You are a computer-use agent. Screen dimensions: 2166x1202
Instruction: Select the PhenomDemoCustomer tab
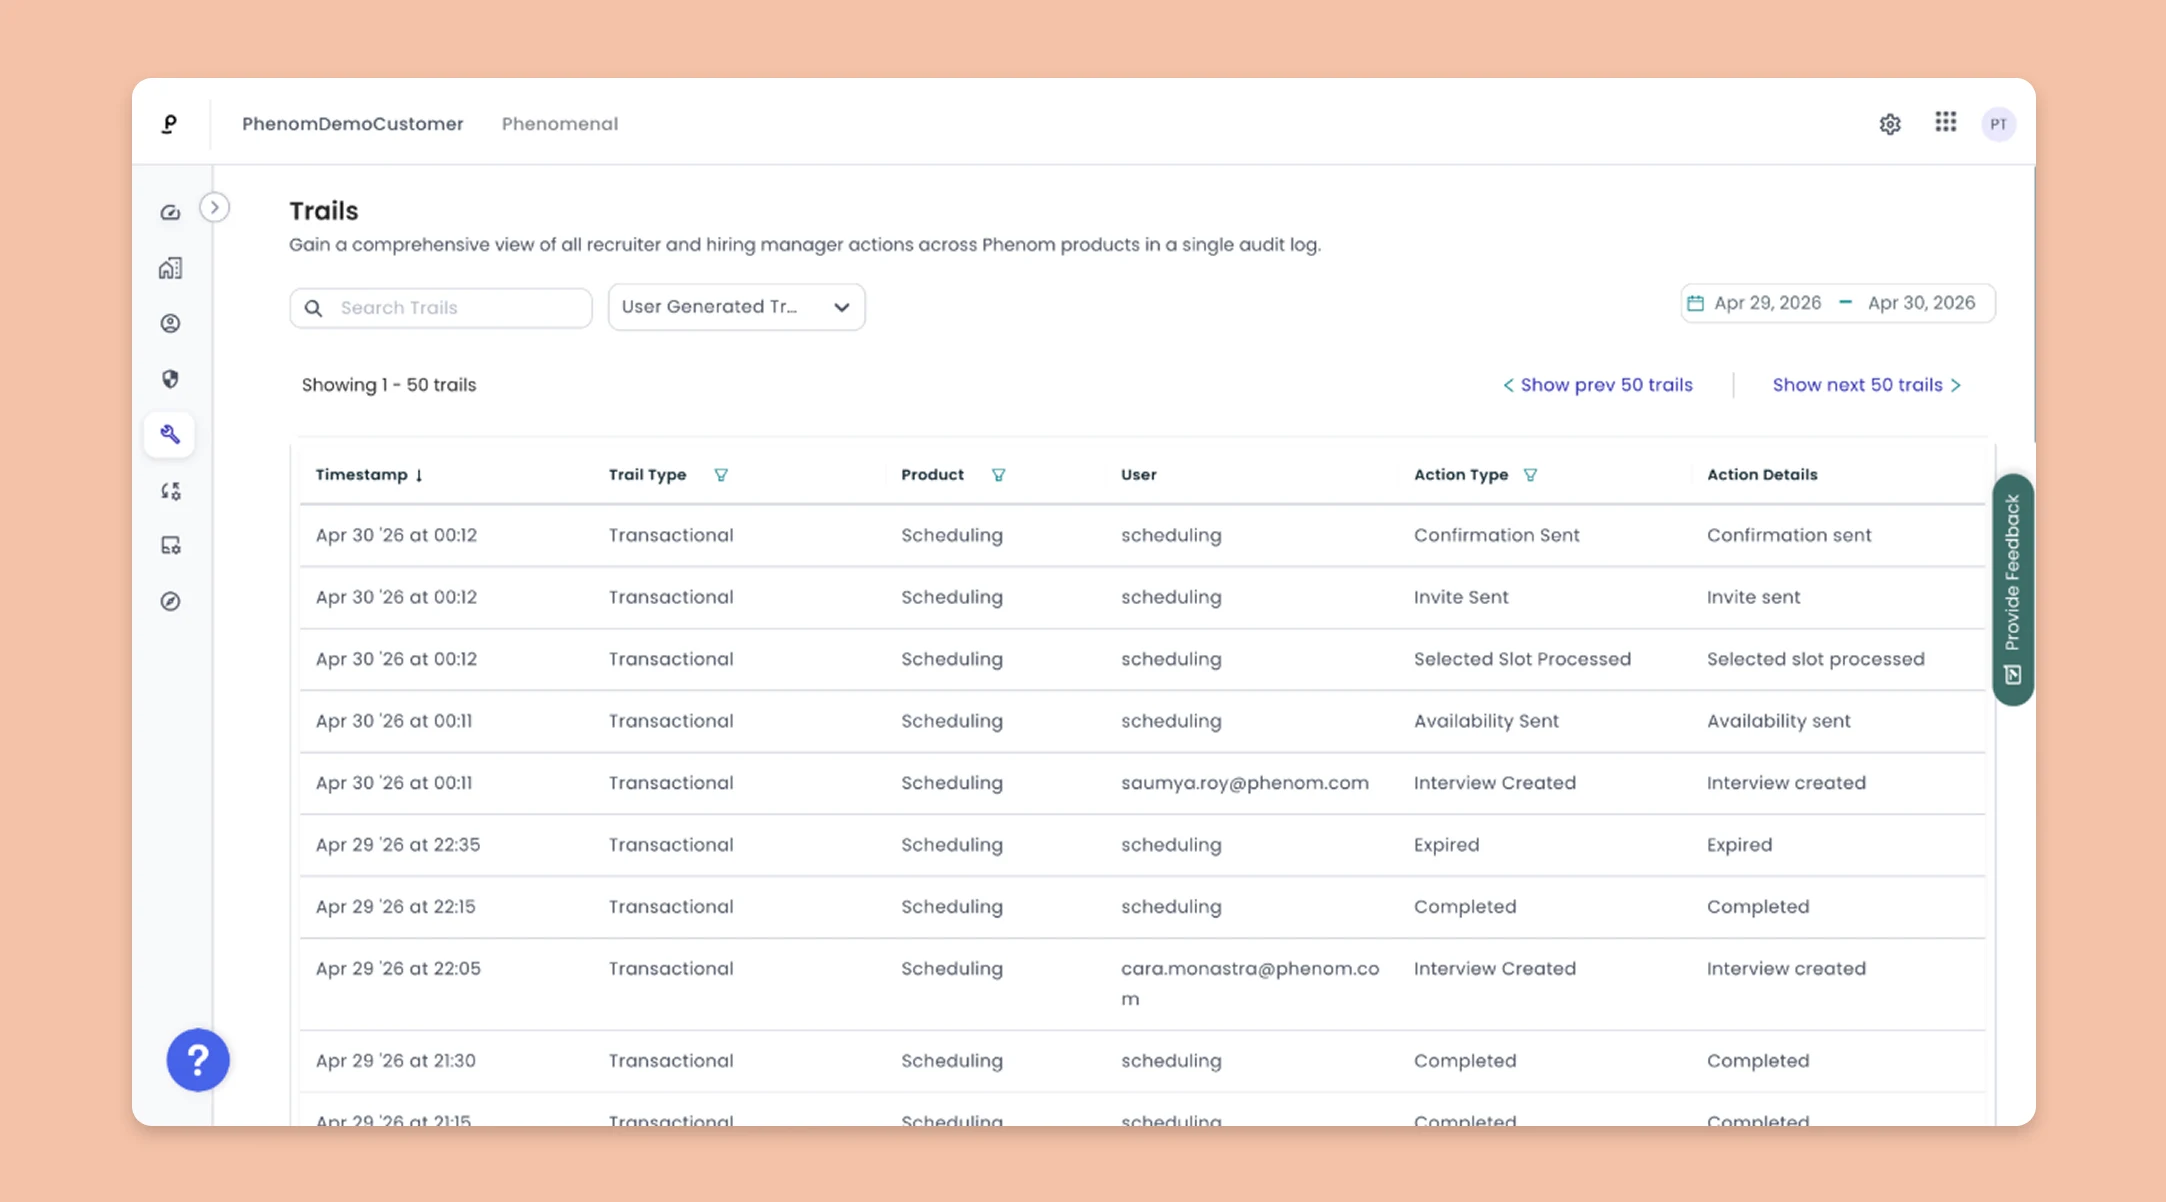tap(353, 124)
